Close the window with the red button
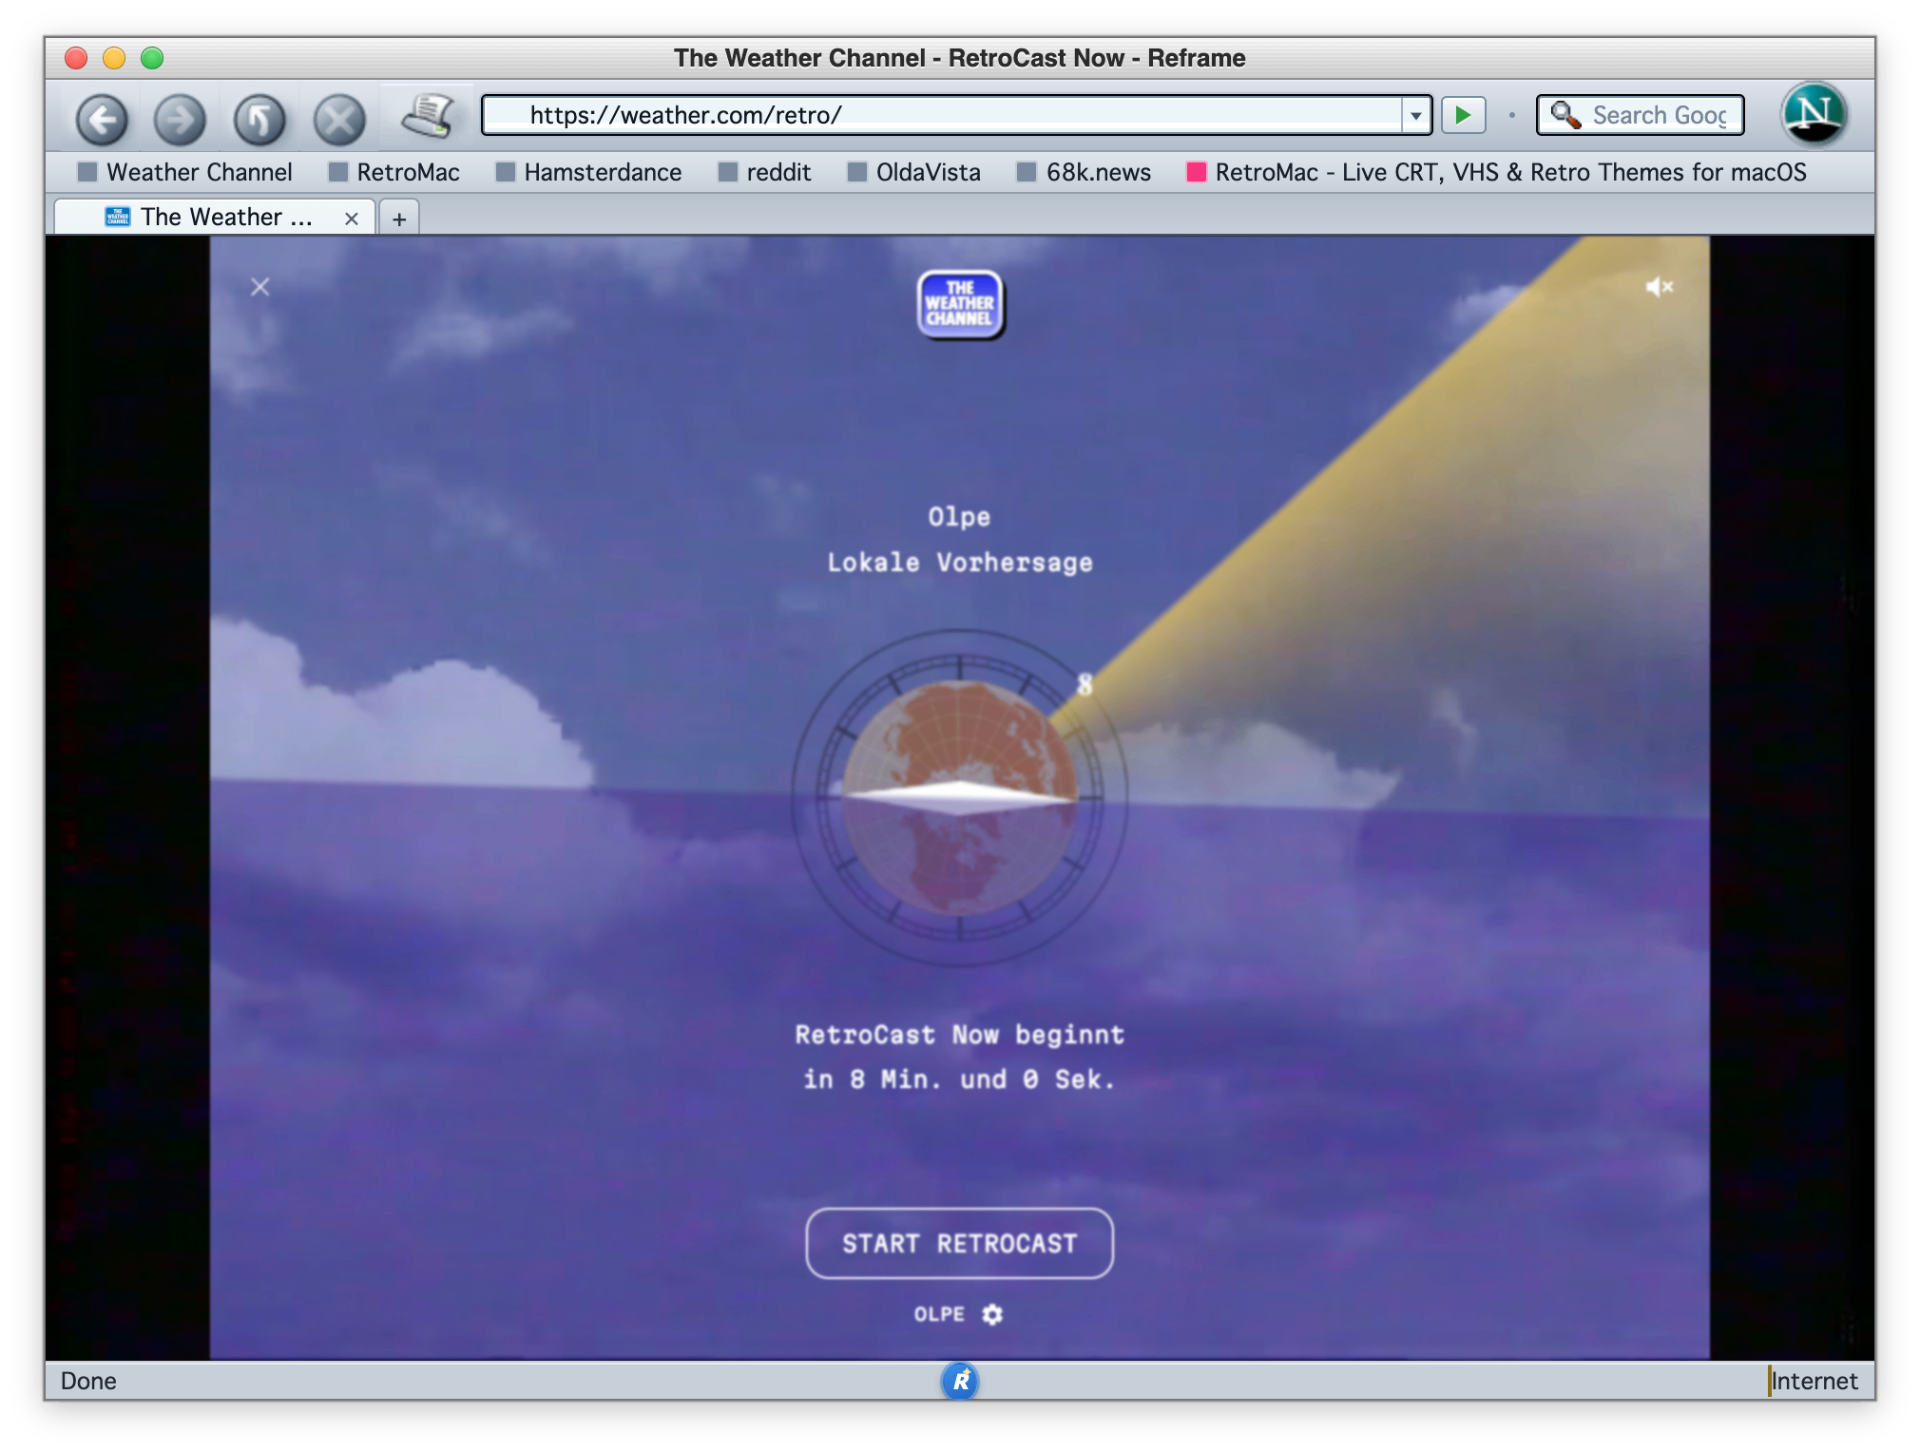 [x=76, y=58]
